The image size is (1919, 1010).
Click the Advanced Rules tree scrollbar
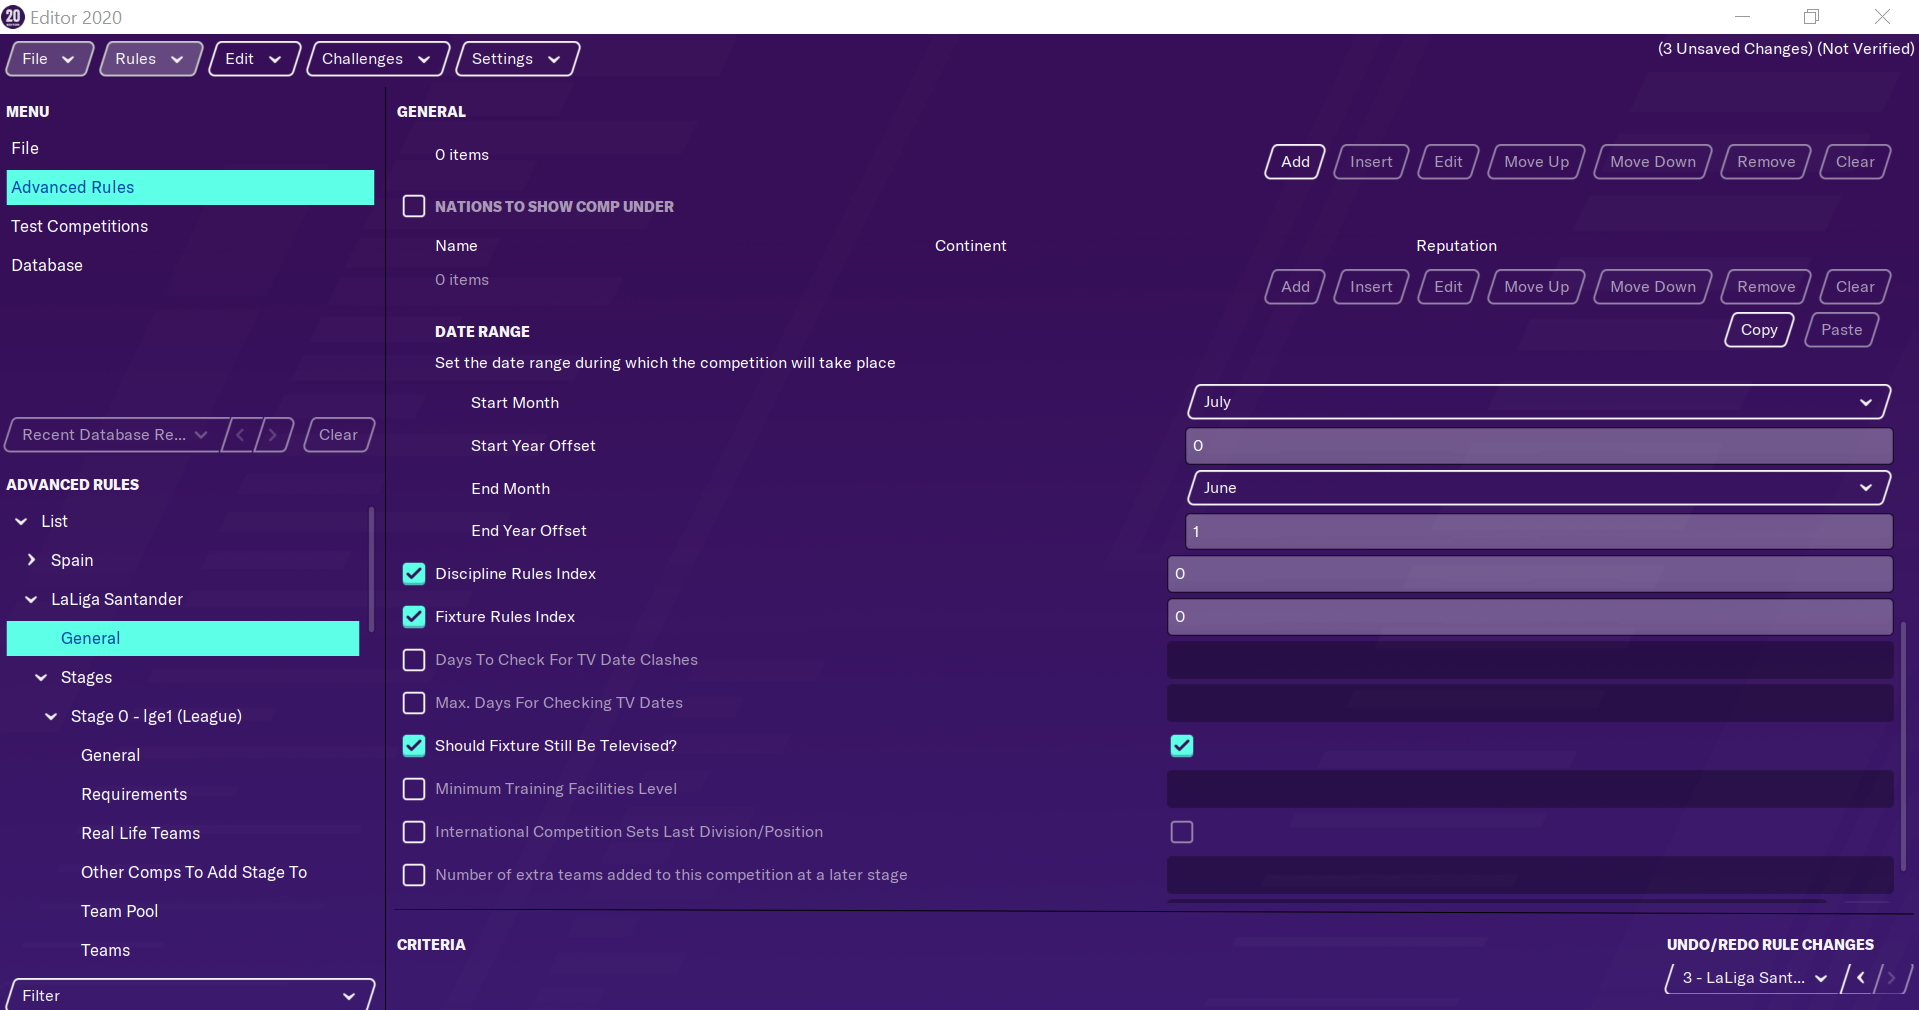[371, 570]
